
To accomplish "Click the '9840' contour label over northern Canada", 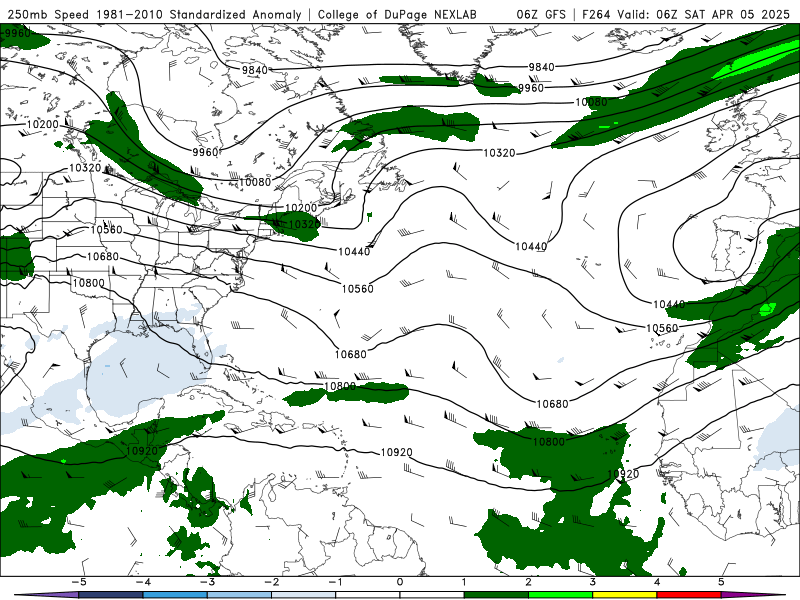I will (255, 70).
